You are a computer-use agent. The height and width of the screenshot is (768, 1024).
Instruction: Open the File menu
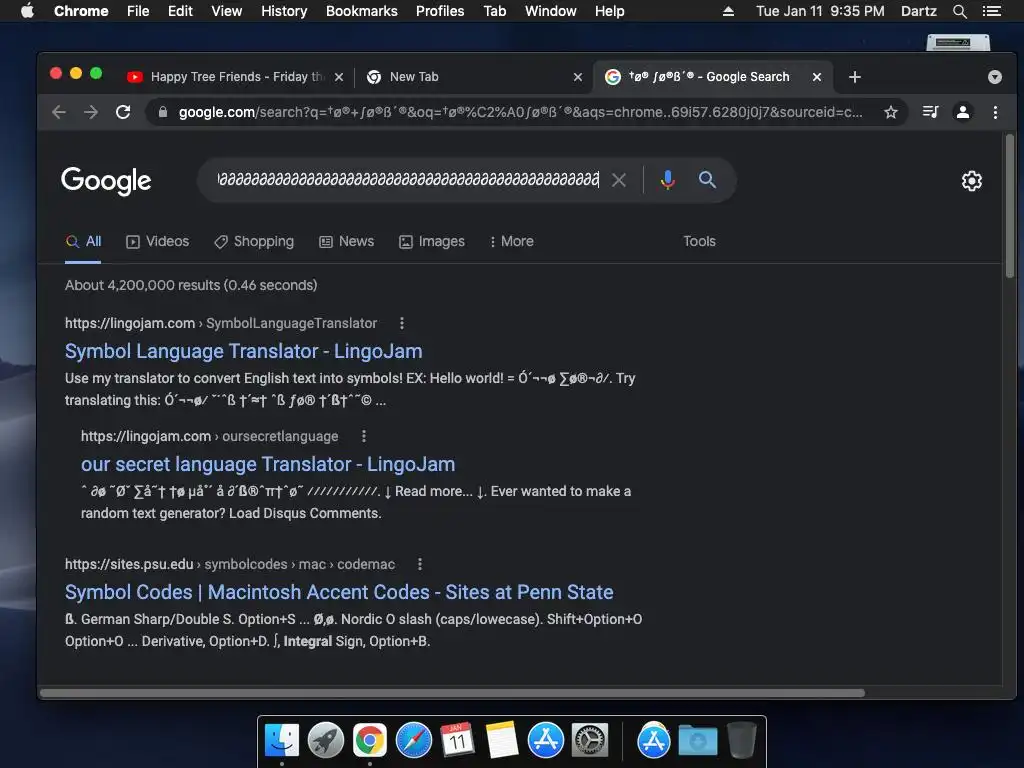(x=138, y=11)
